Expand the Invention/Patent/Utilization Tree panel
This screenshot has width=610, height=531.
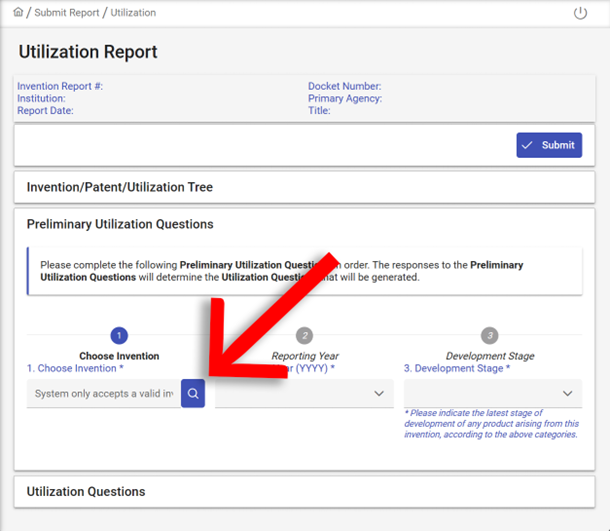click(x=304, y=187)
